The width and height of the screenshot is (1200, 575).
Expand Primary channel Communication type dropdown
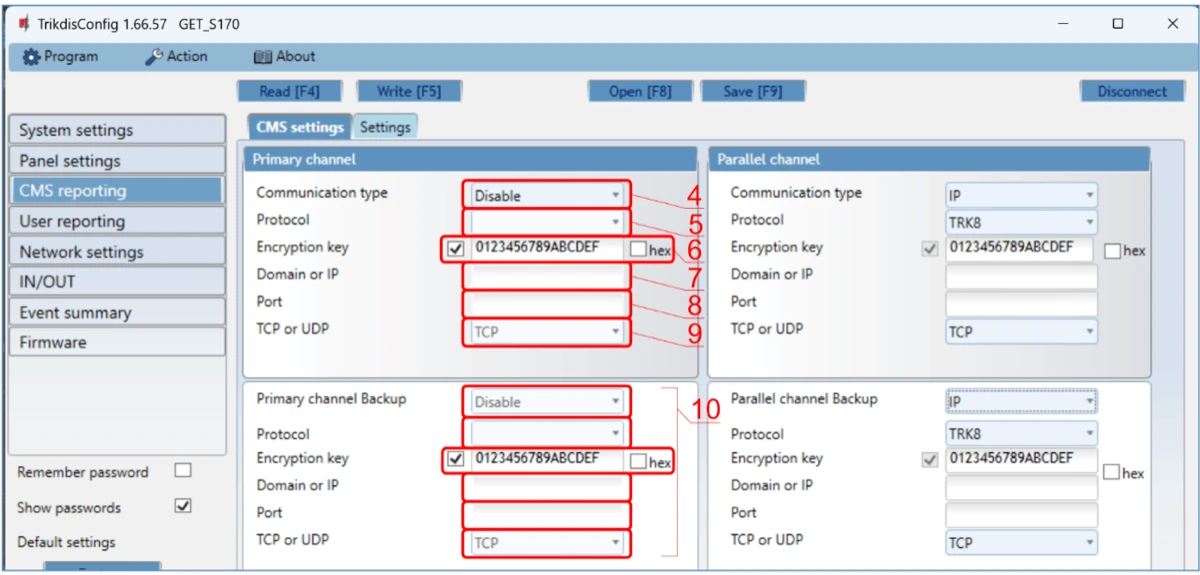coord(547,196)
